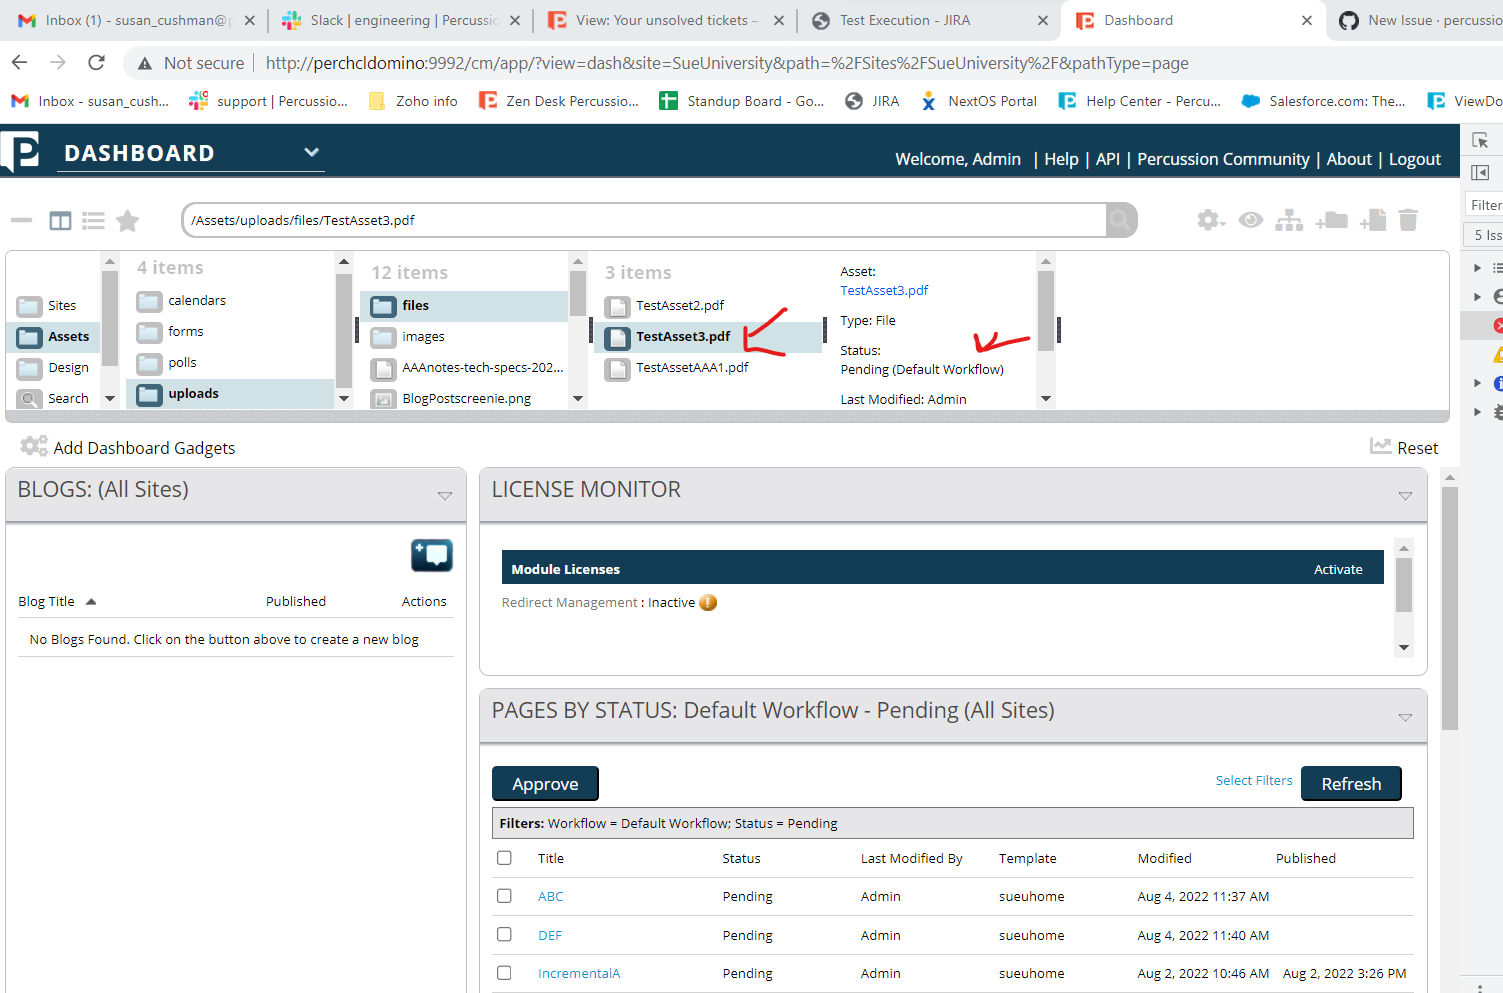The width and height of the screenshot is (1503, 993).
Task: Click the Percussion logo in the header
Action: pos(21,151)
